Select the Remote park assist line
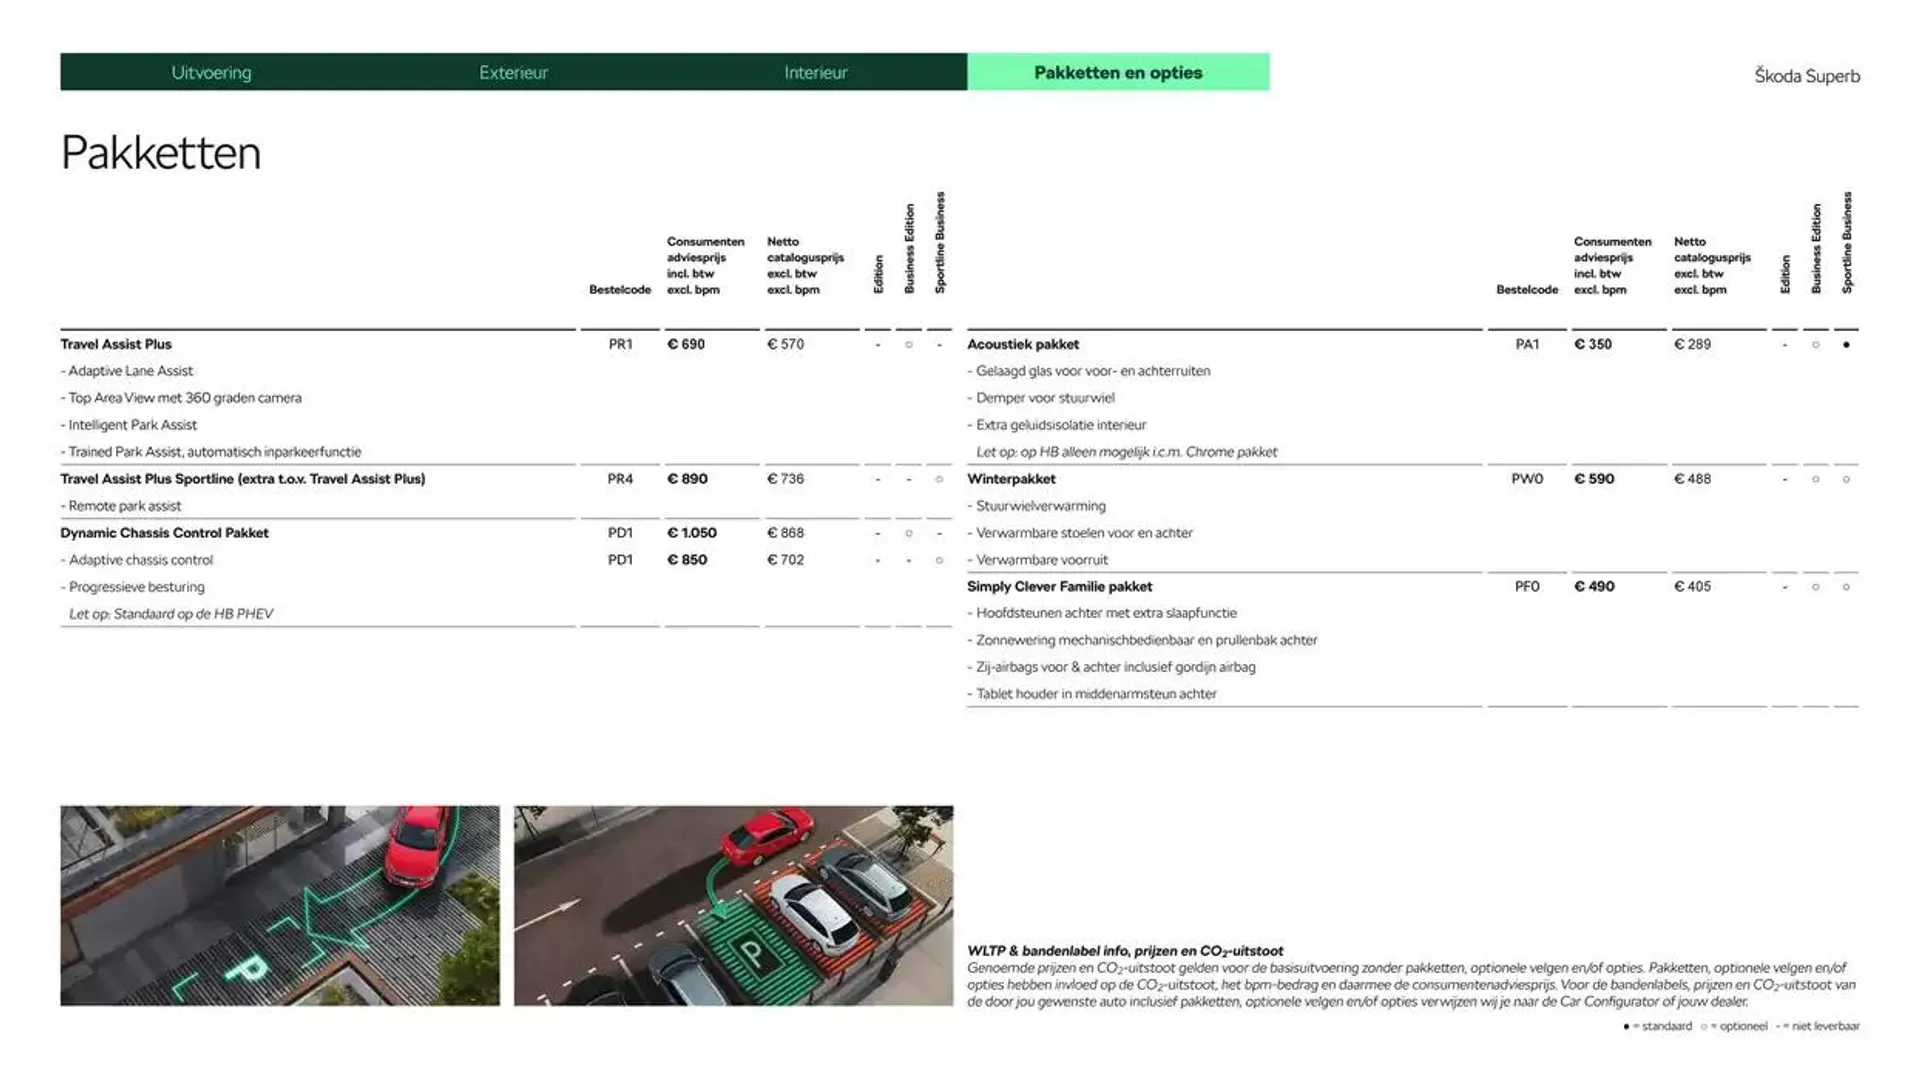1920x1080 pixels. (x=121, y=506)
